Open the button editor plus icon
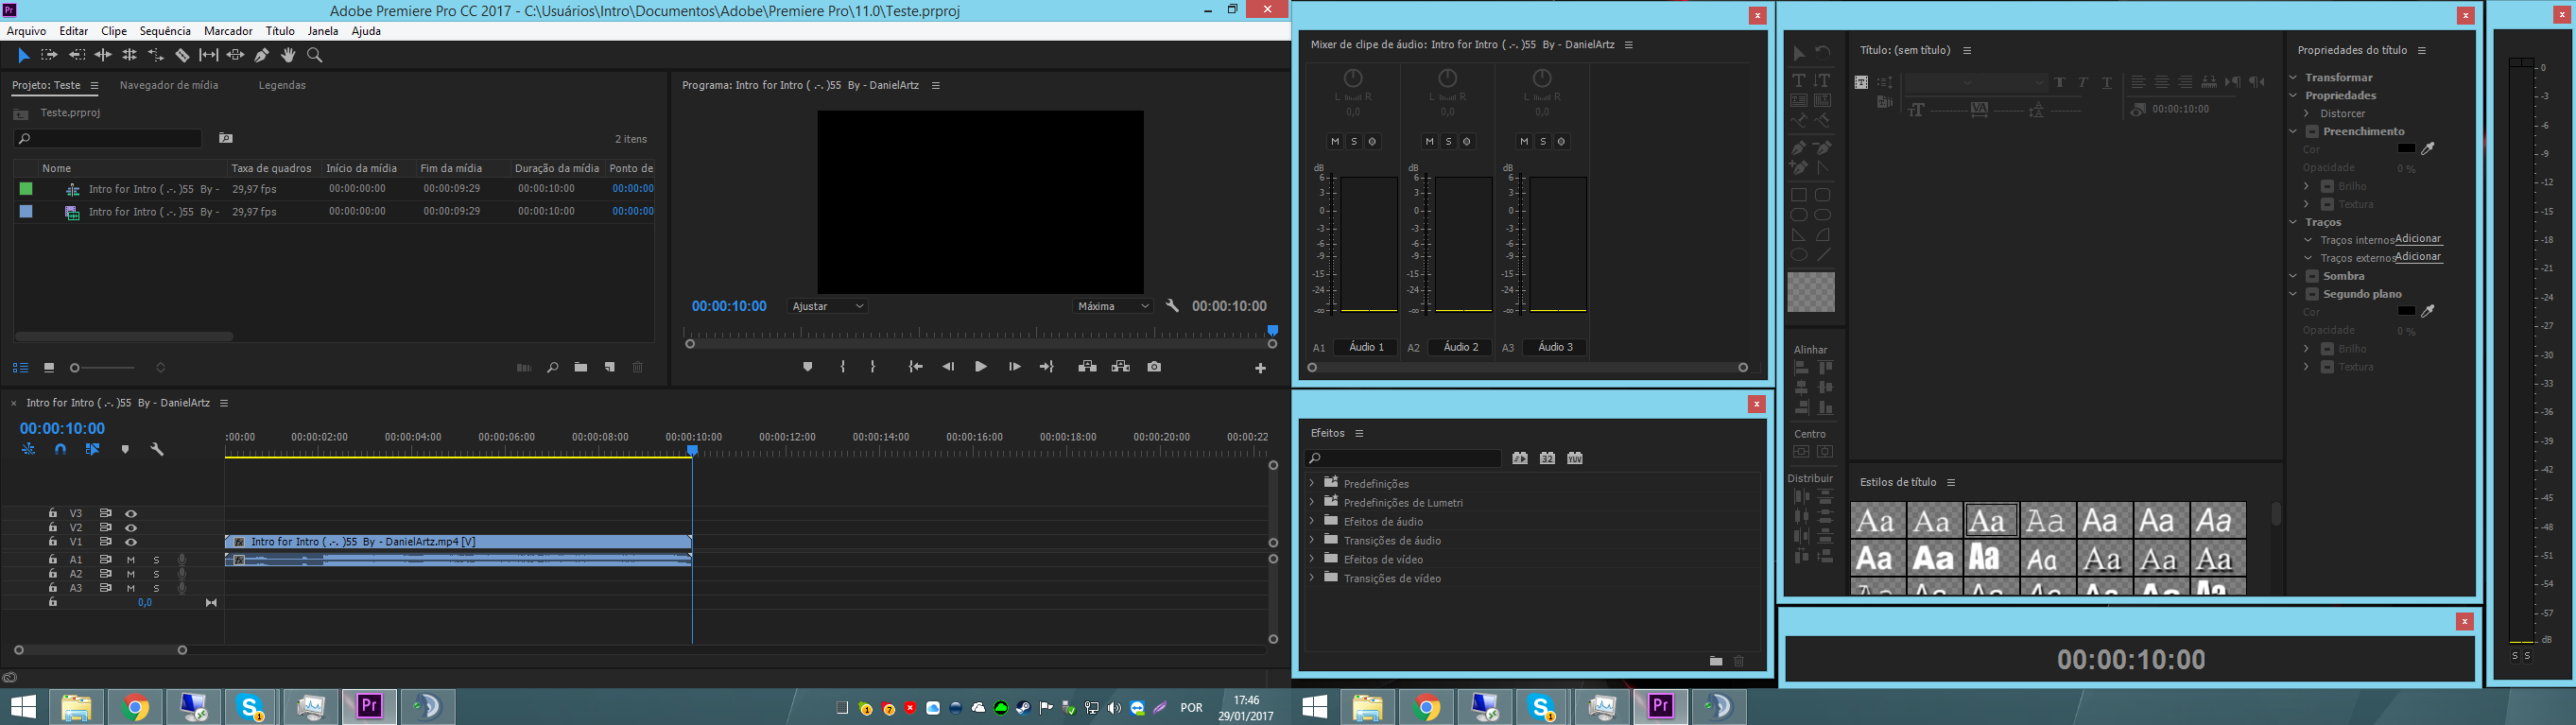Image resolution: width=2576 pixels, height=725 pixels. [x=1261, y=368]
